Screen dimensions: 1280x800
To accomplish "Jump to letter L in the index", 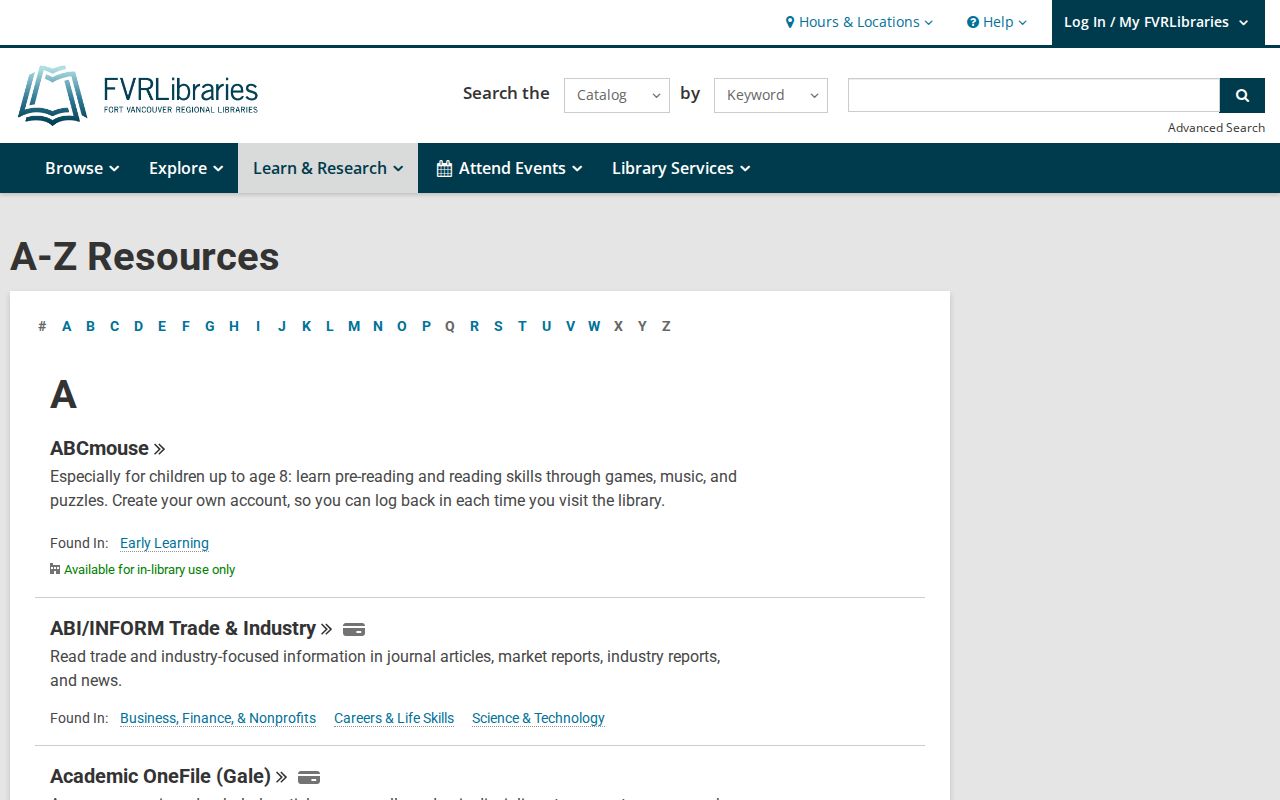I will [x=329, y=326].
